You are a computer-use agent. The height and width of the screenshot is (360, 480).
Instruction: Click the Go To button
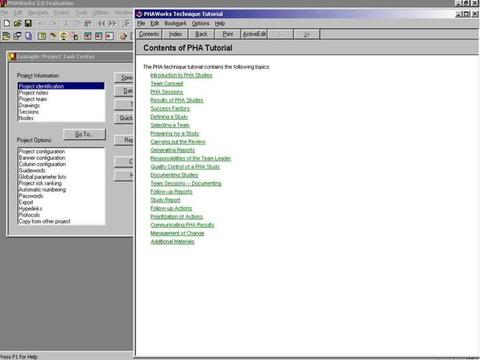(x=84, y=134)
